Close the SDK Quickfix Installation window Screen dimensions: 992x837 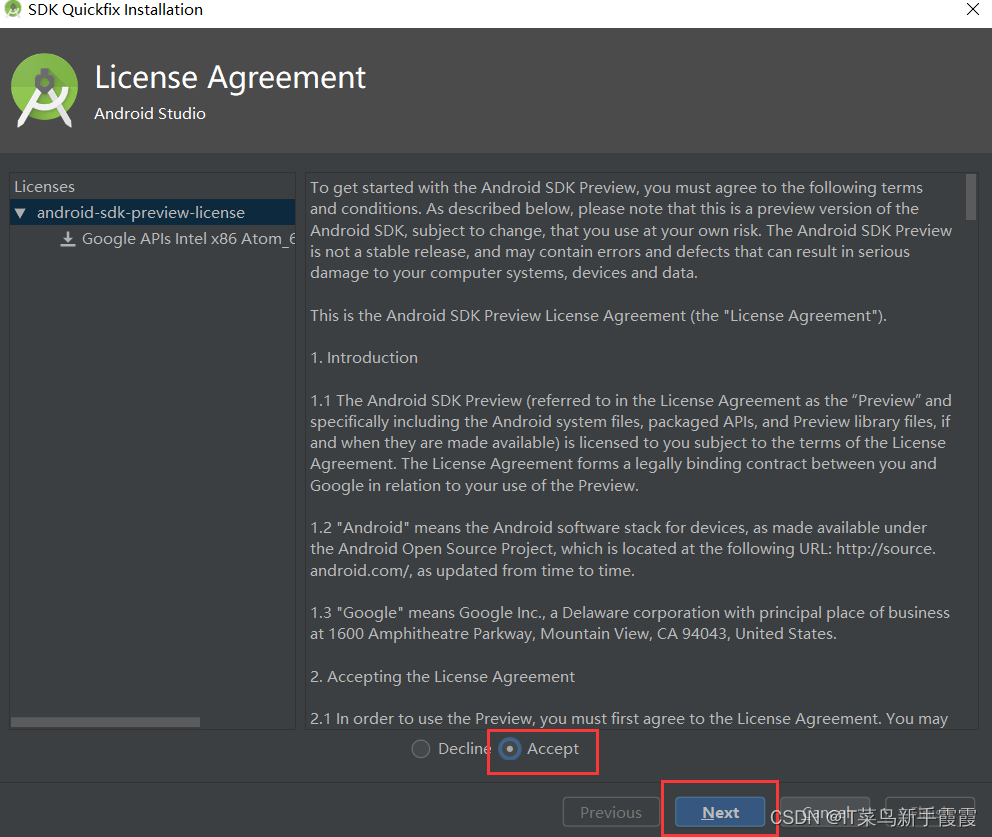tap(972, 9)
